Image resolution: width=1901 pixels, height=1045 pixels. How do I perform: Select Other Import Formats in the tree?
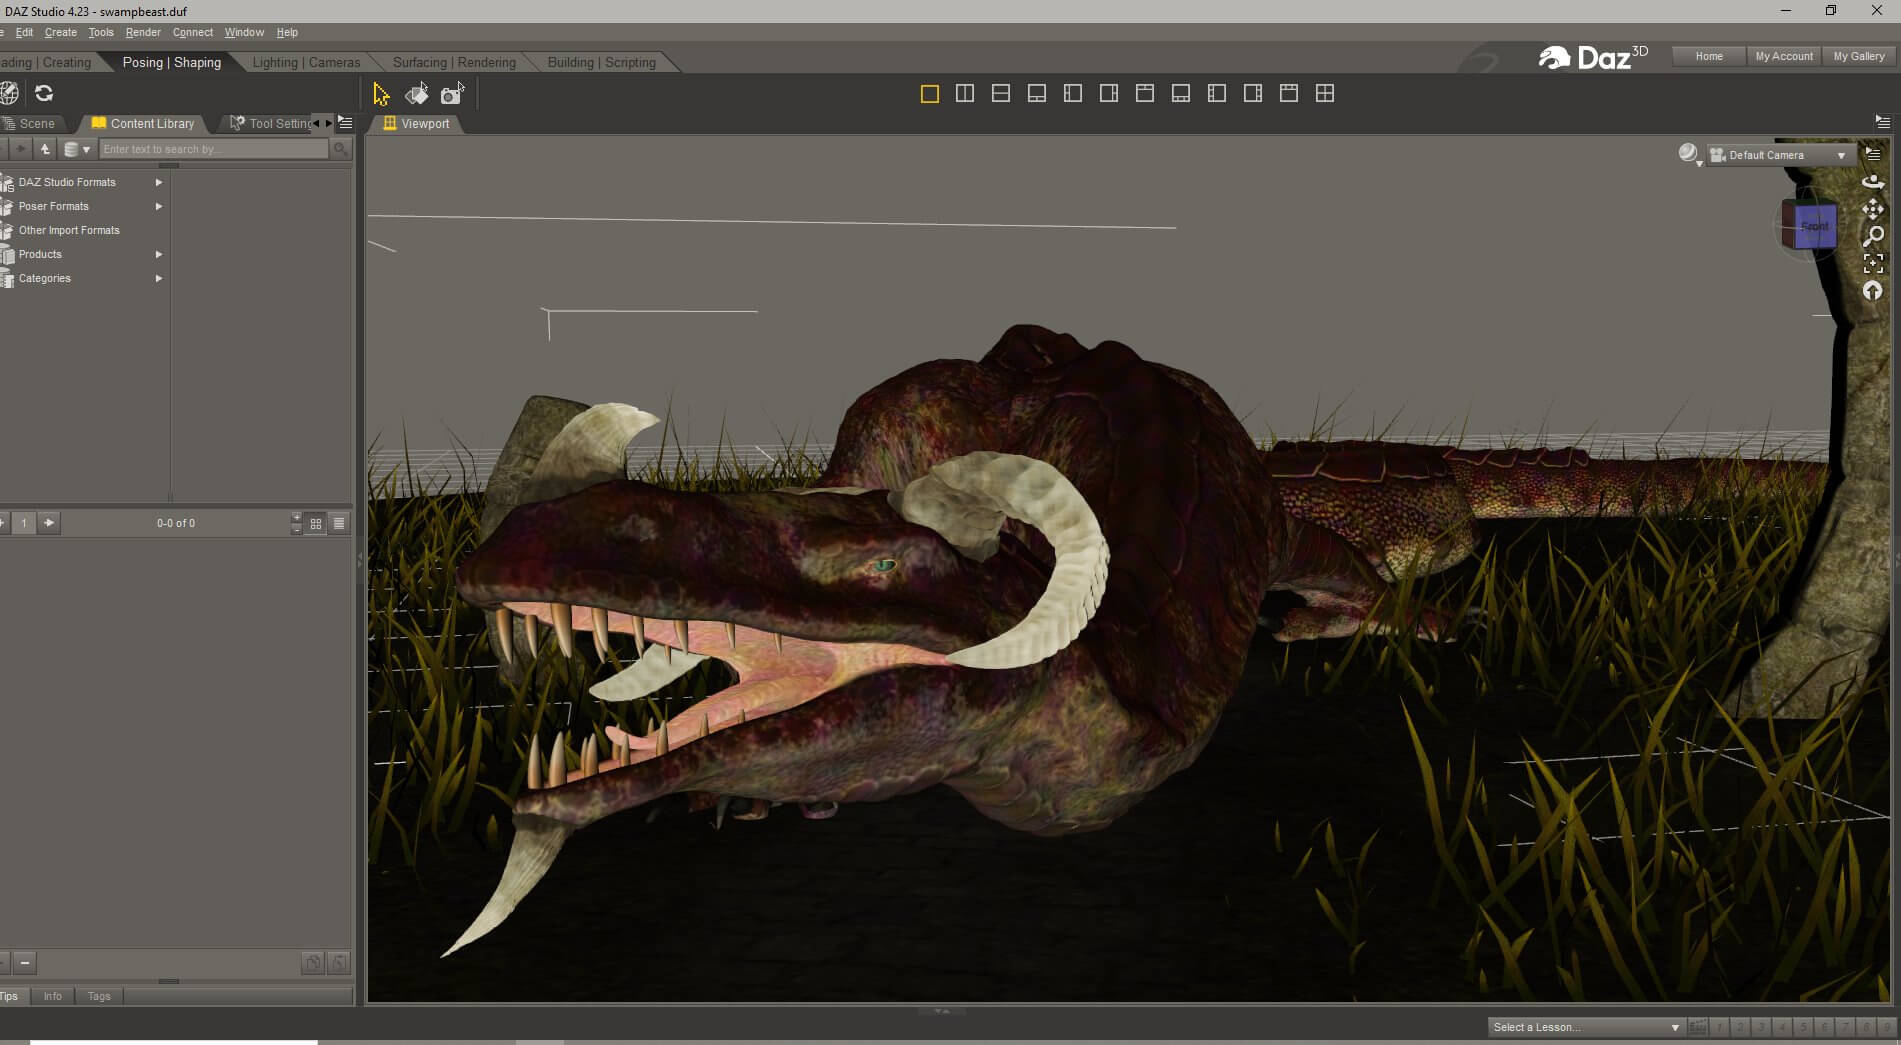pos(69,230)
